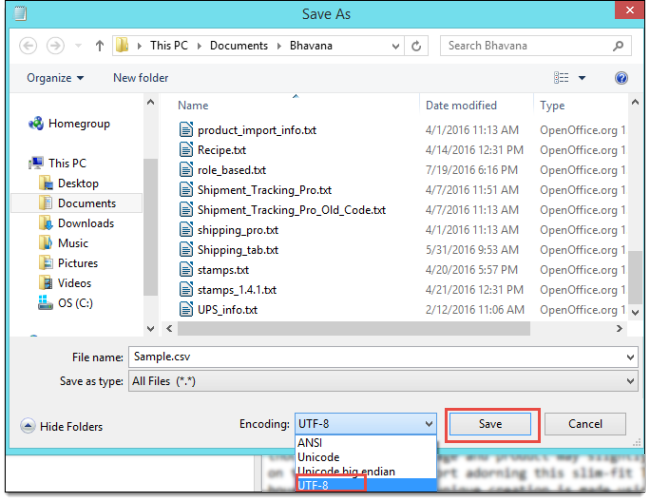Select UPS_info.txt file
Screen dimensions: 650x502
[x=227, y=310]
